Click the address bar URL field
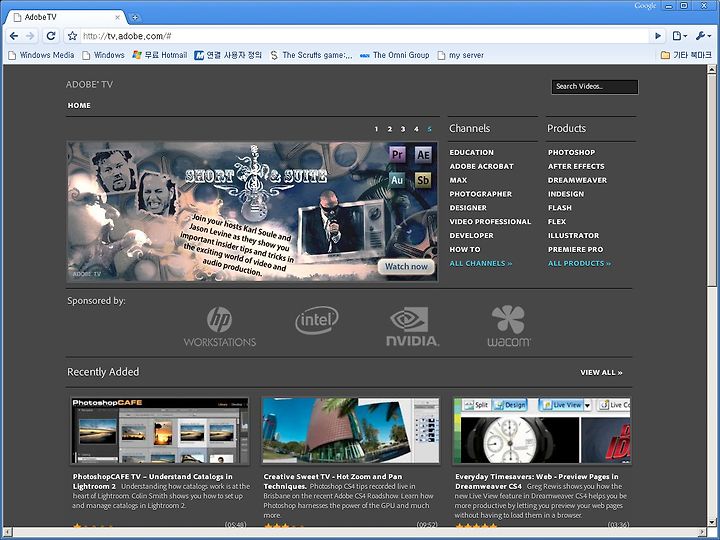Viewport: 720px width, 540px height. coord(365,36)
